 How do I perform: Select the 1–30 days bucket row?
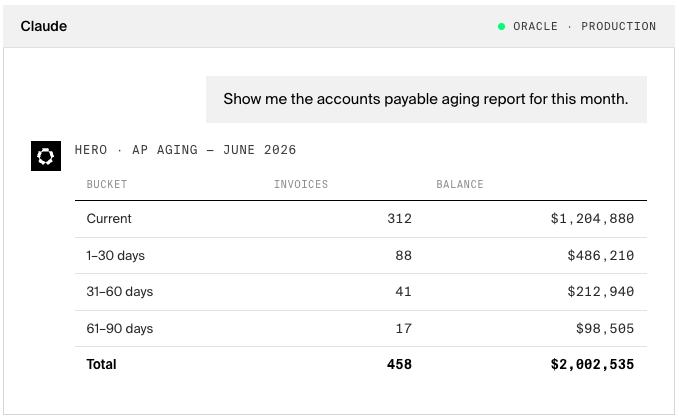click(x=361, y=255)
